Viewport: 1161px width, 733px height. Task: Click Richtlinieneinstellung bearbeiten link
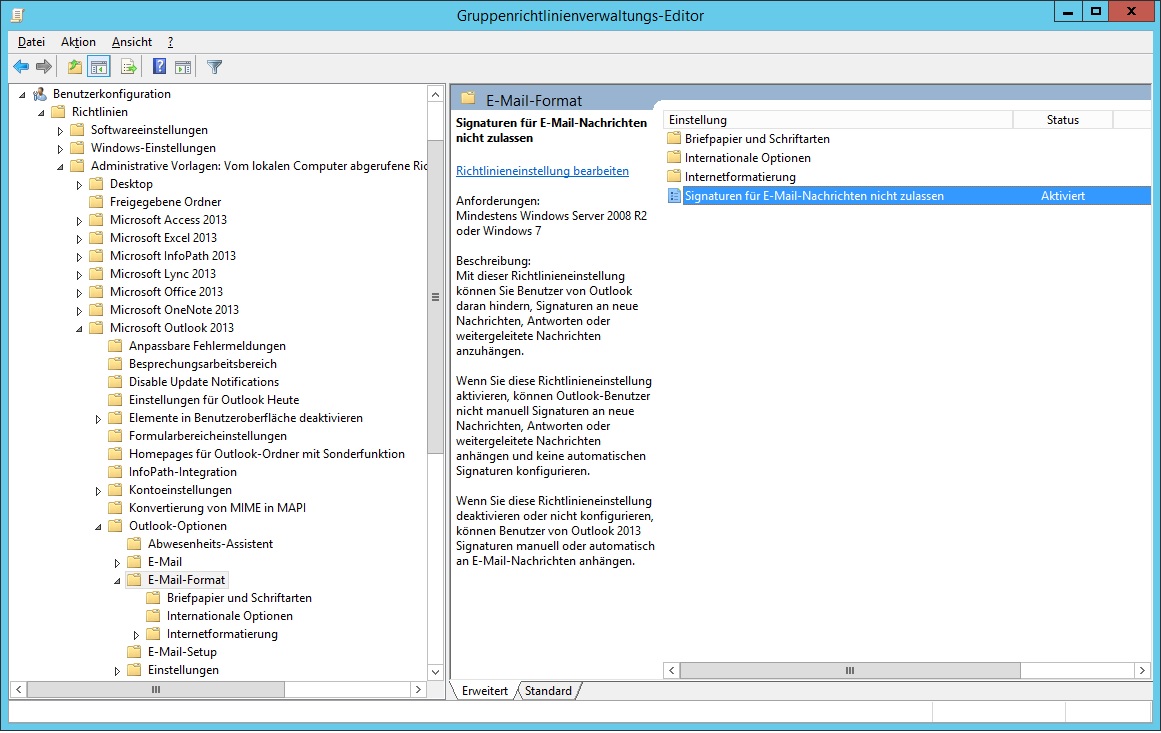coord(542,171)
